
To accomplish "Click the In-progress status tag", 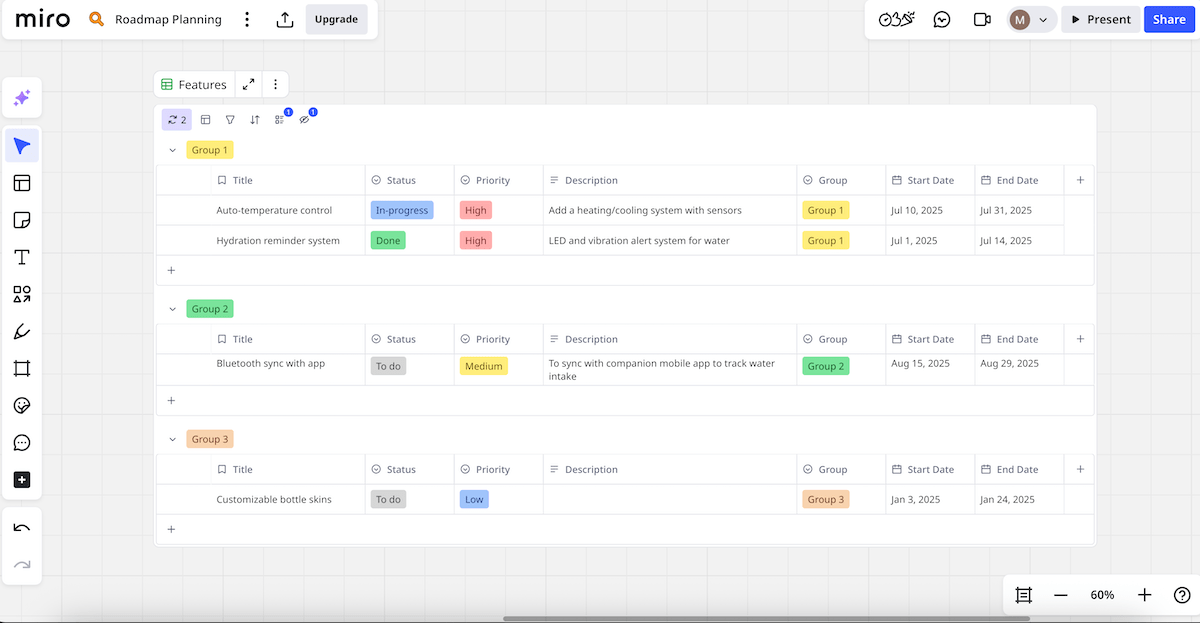I will click(402, 210).
